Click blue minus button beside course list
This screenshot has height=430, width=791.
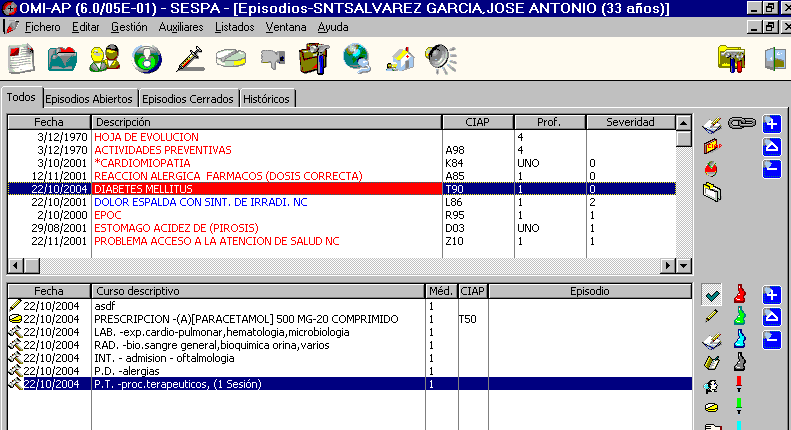coord(771,339)
